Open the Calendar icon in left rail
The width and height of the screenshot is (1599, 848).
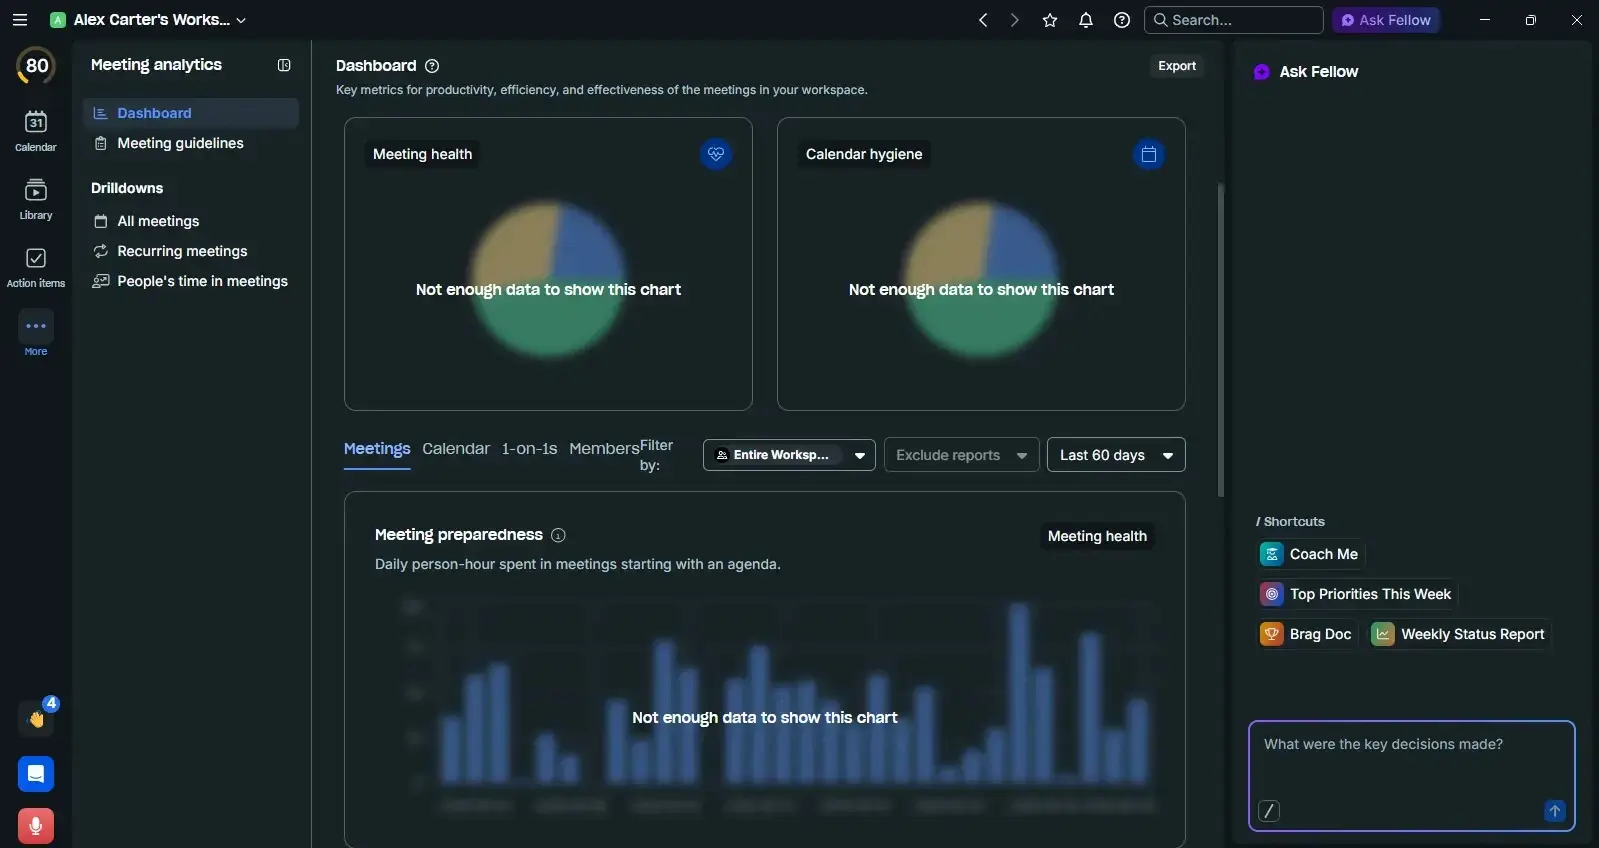coord(36,131)
